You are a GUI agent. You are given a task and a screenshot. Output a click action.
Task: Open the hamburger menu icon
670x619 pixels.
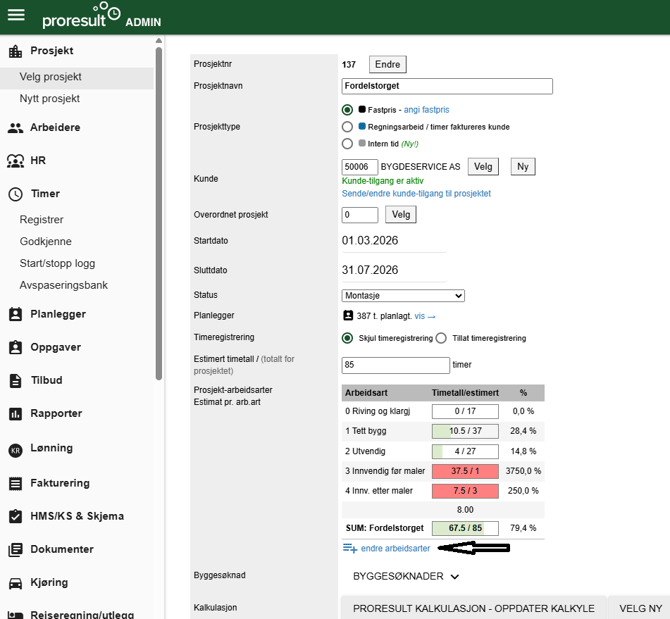(16, 15)
